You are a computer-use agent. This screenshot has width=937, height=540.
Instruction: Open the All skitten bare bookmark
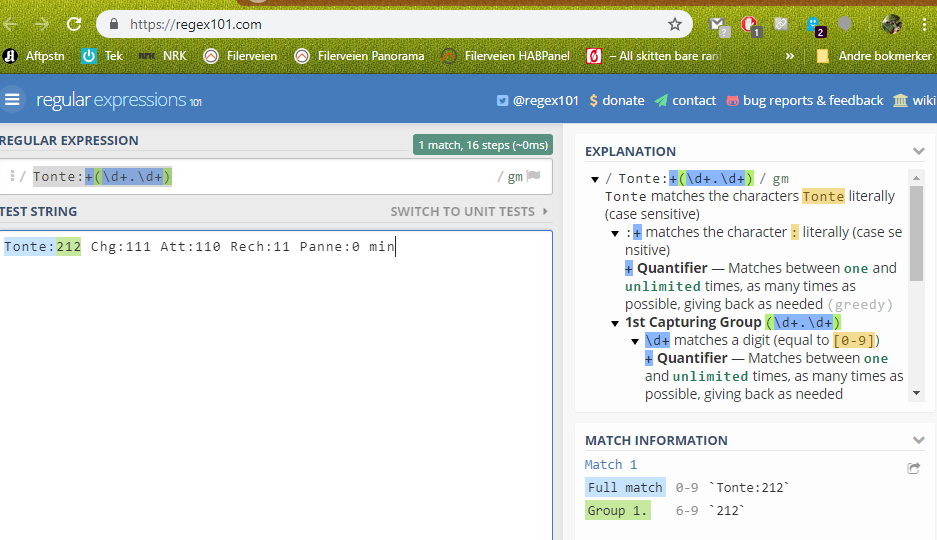tap(654, 56)
